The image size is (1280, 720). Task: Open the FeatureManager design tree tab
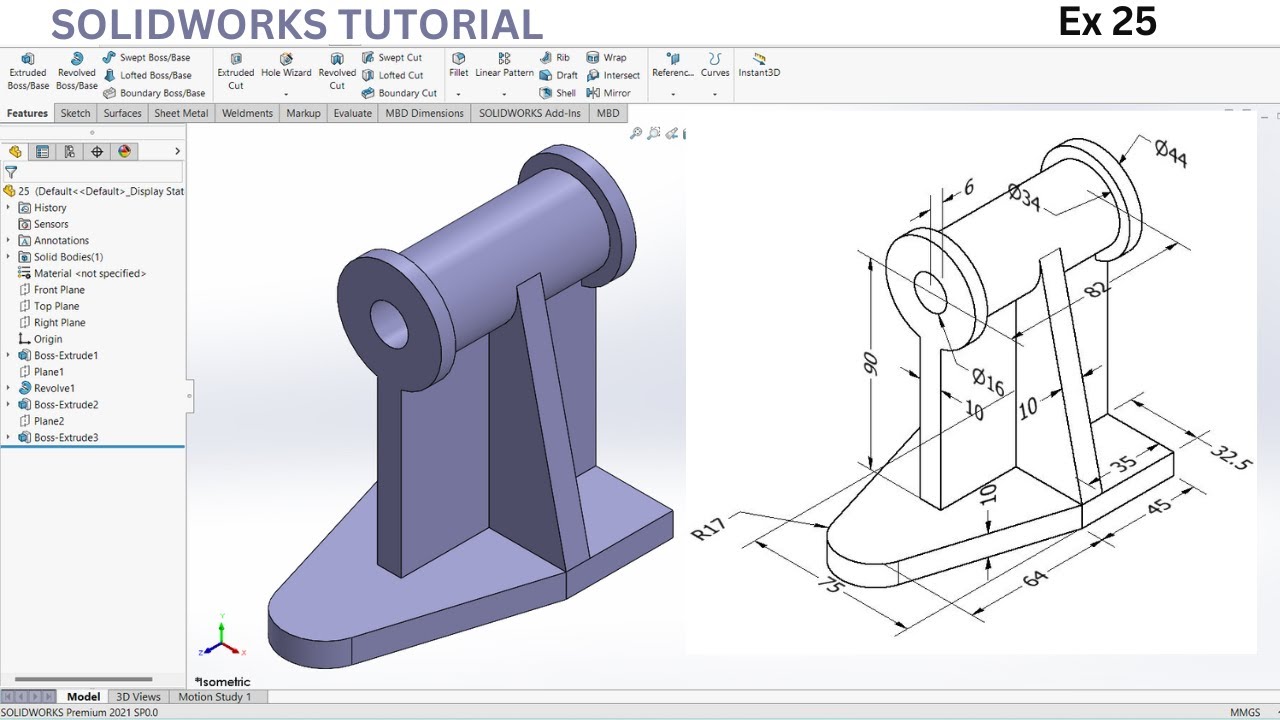point(15,152)
